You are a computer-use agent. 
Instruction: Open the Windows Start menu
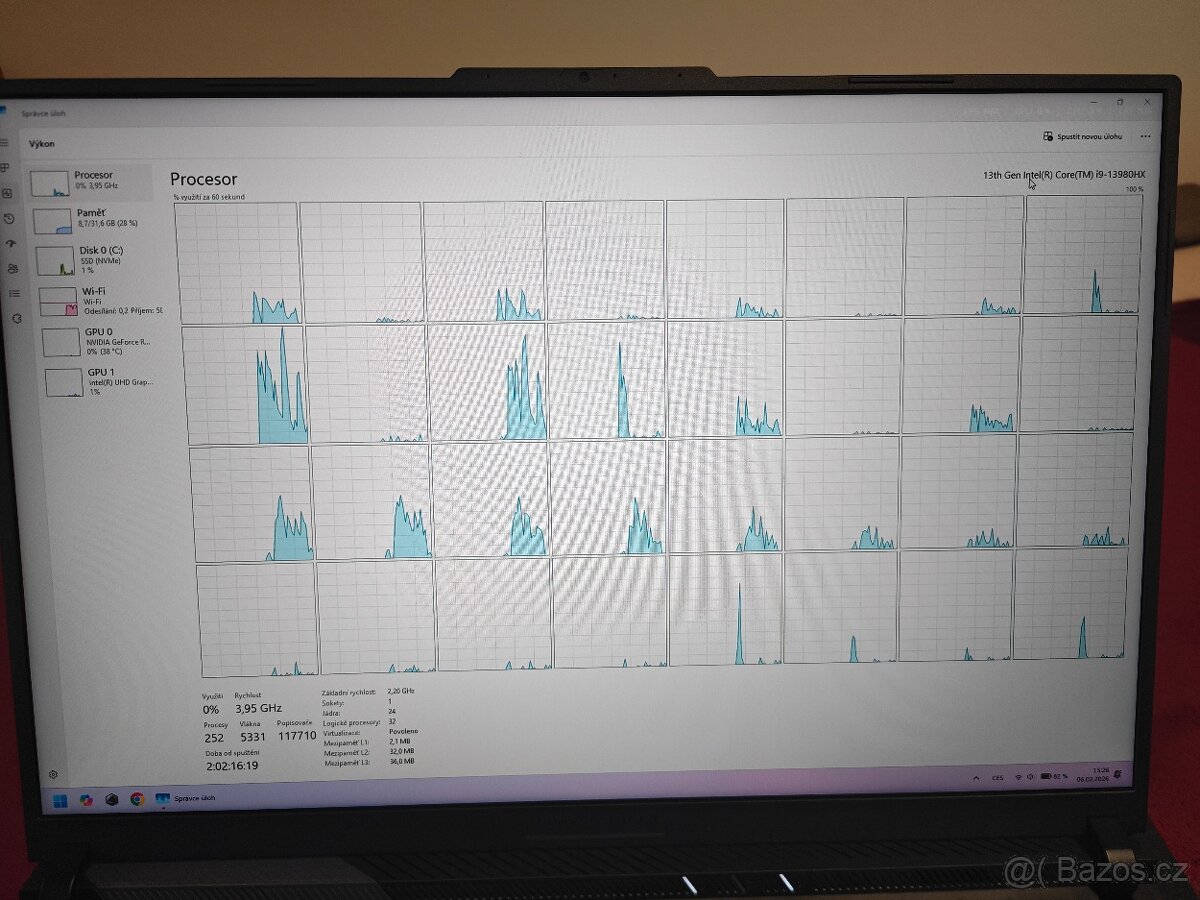[59, 799]
